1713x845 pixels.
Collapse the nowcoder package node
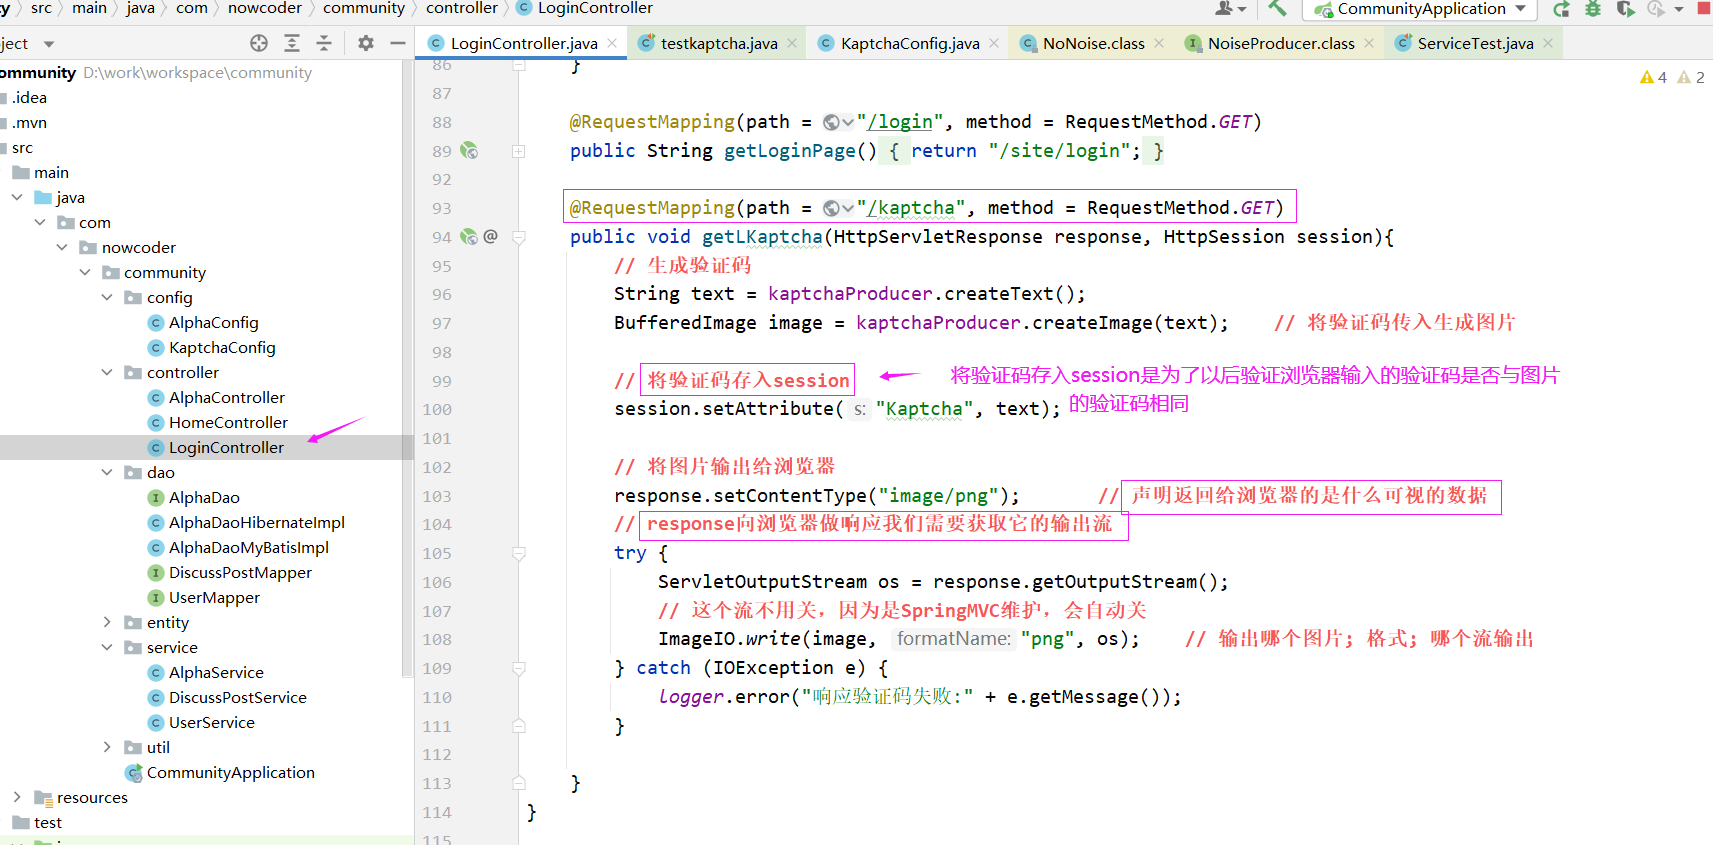pyautogui.click(x=62, y=247)
